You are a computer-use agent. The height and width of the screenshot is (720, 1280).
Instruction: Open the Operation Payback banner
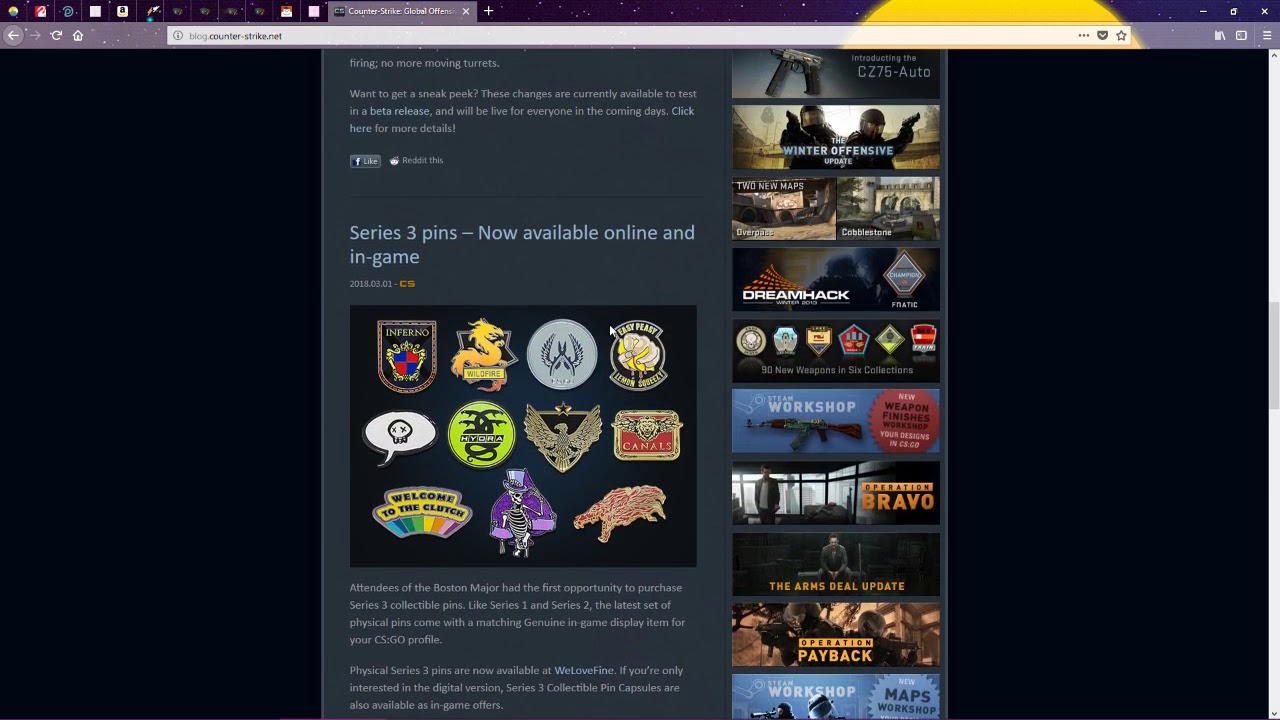pos(836,635)
